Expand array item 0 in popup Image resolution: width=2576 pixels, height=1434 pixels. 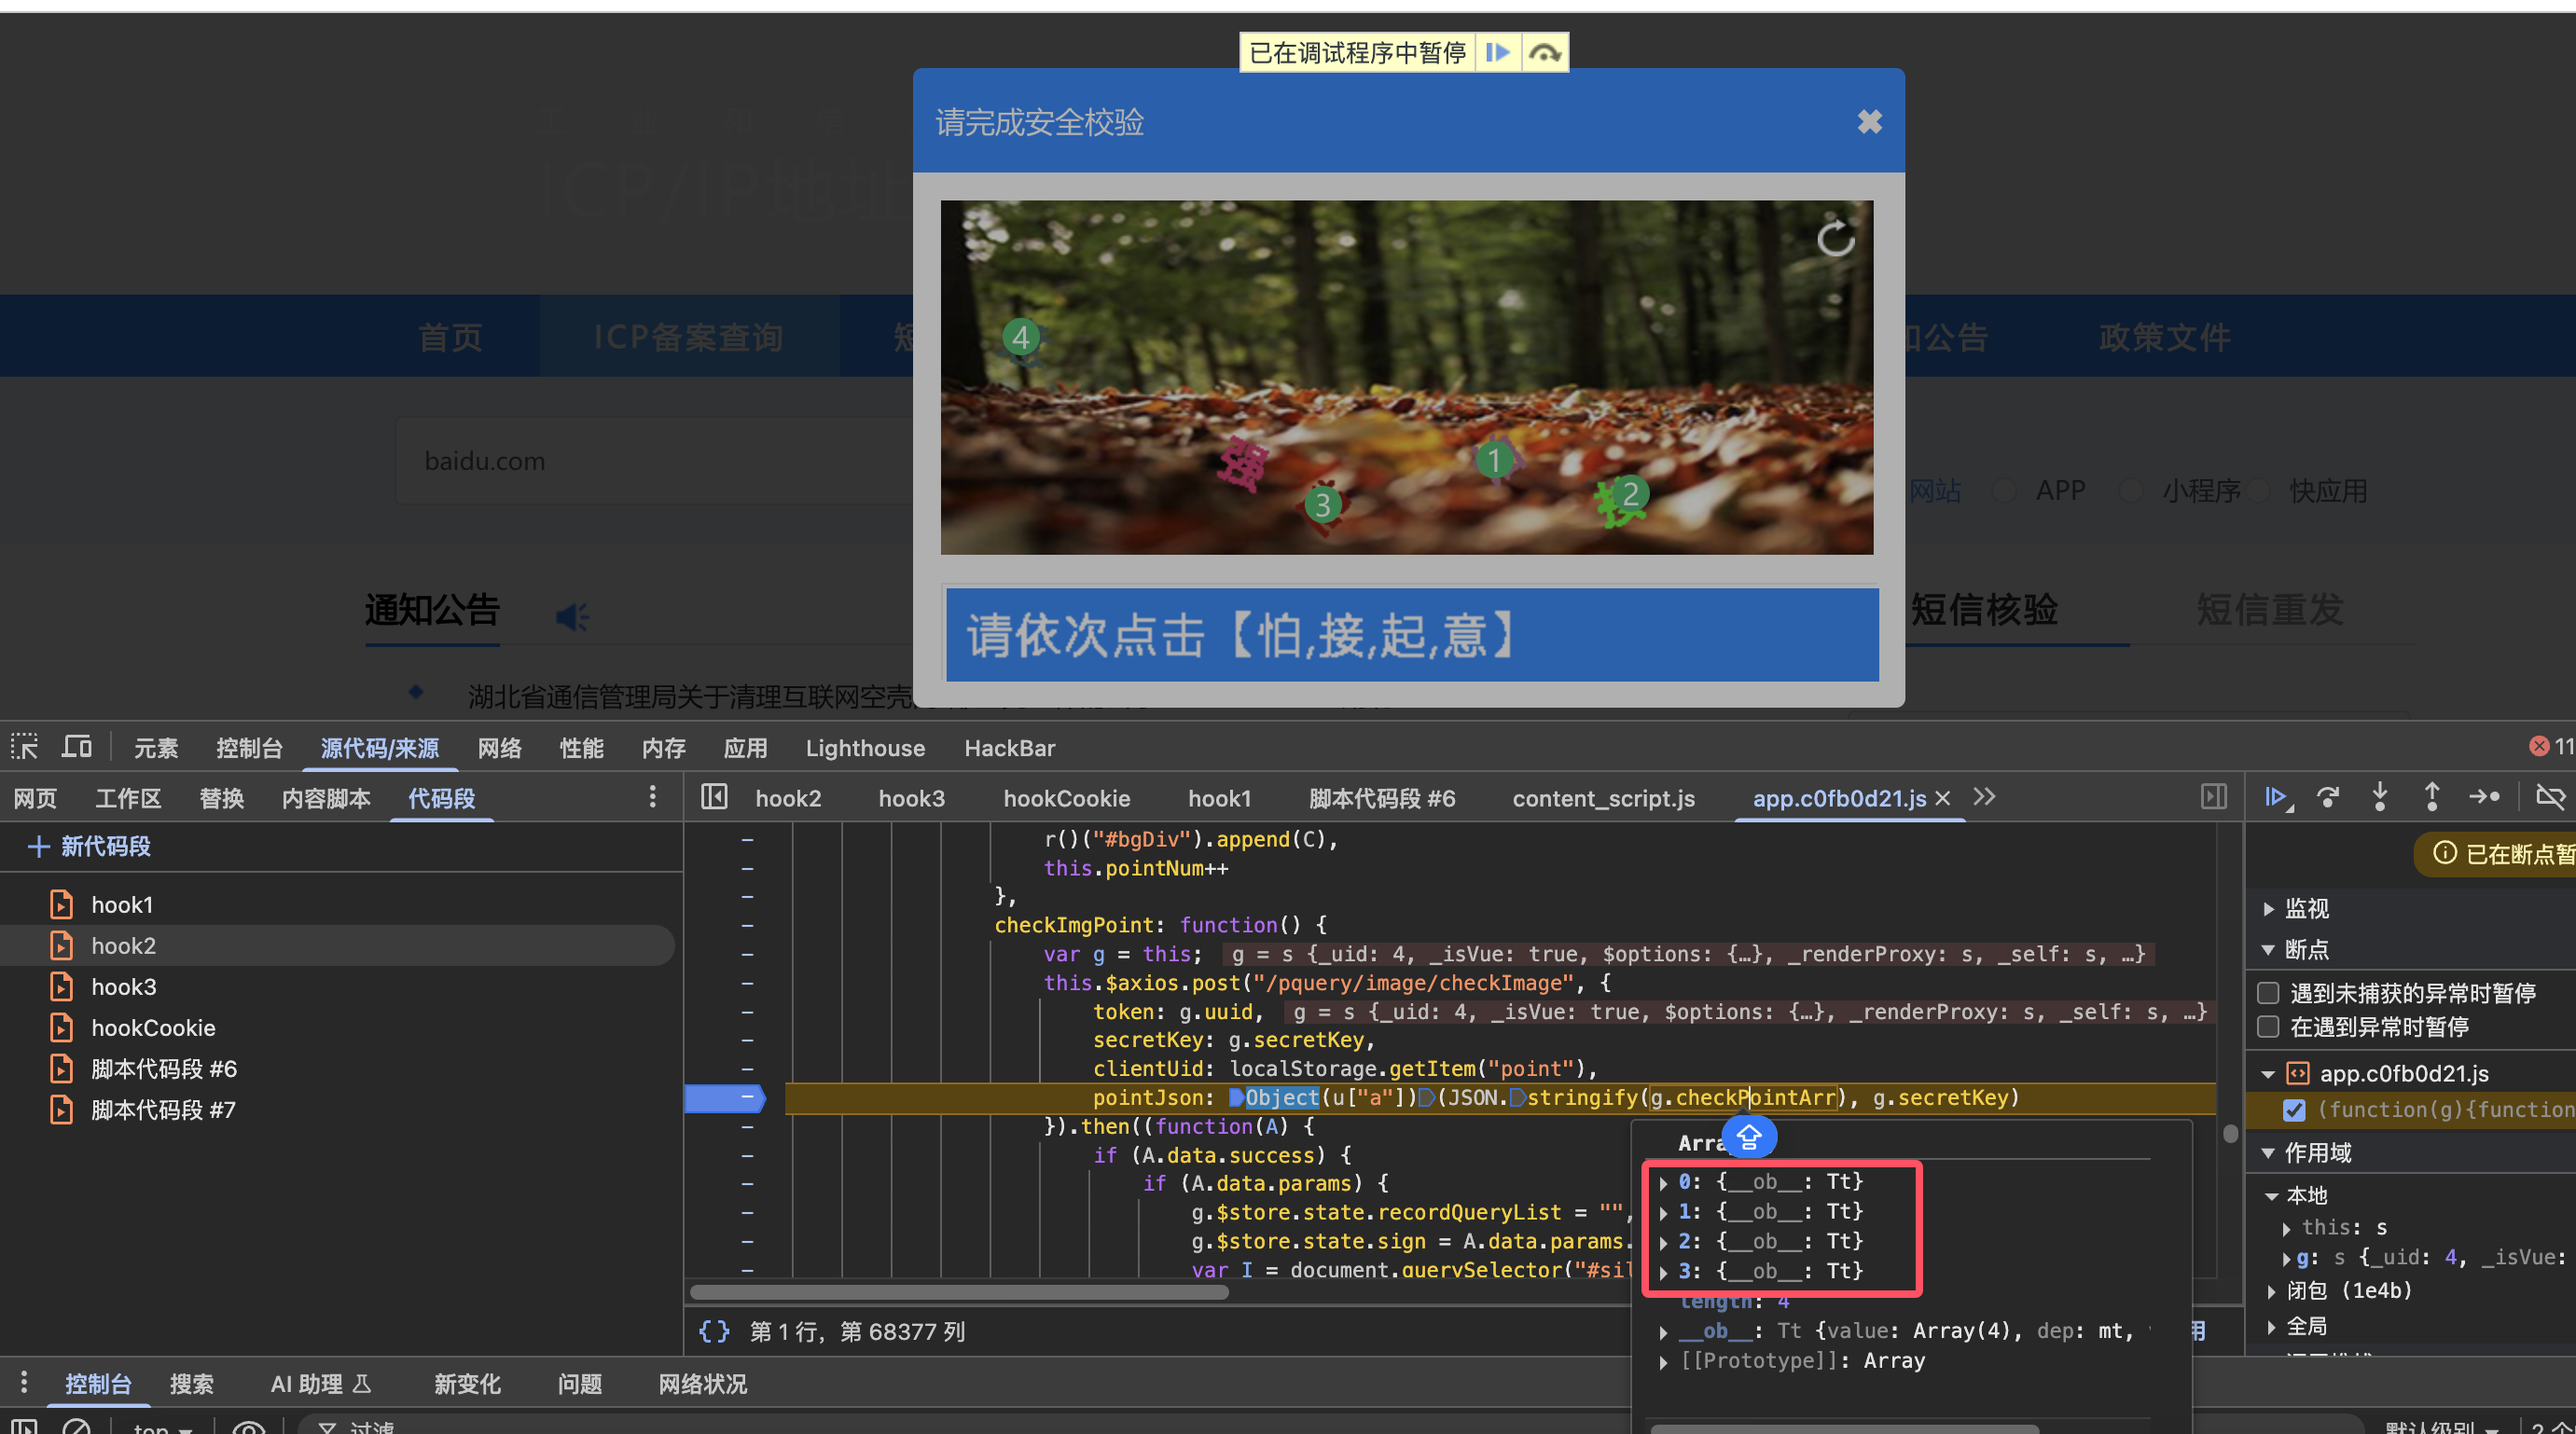coord(1663,1182)
